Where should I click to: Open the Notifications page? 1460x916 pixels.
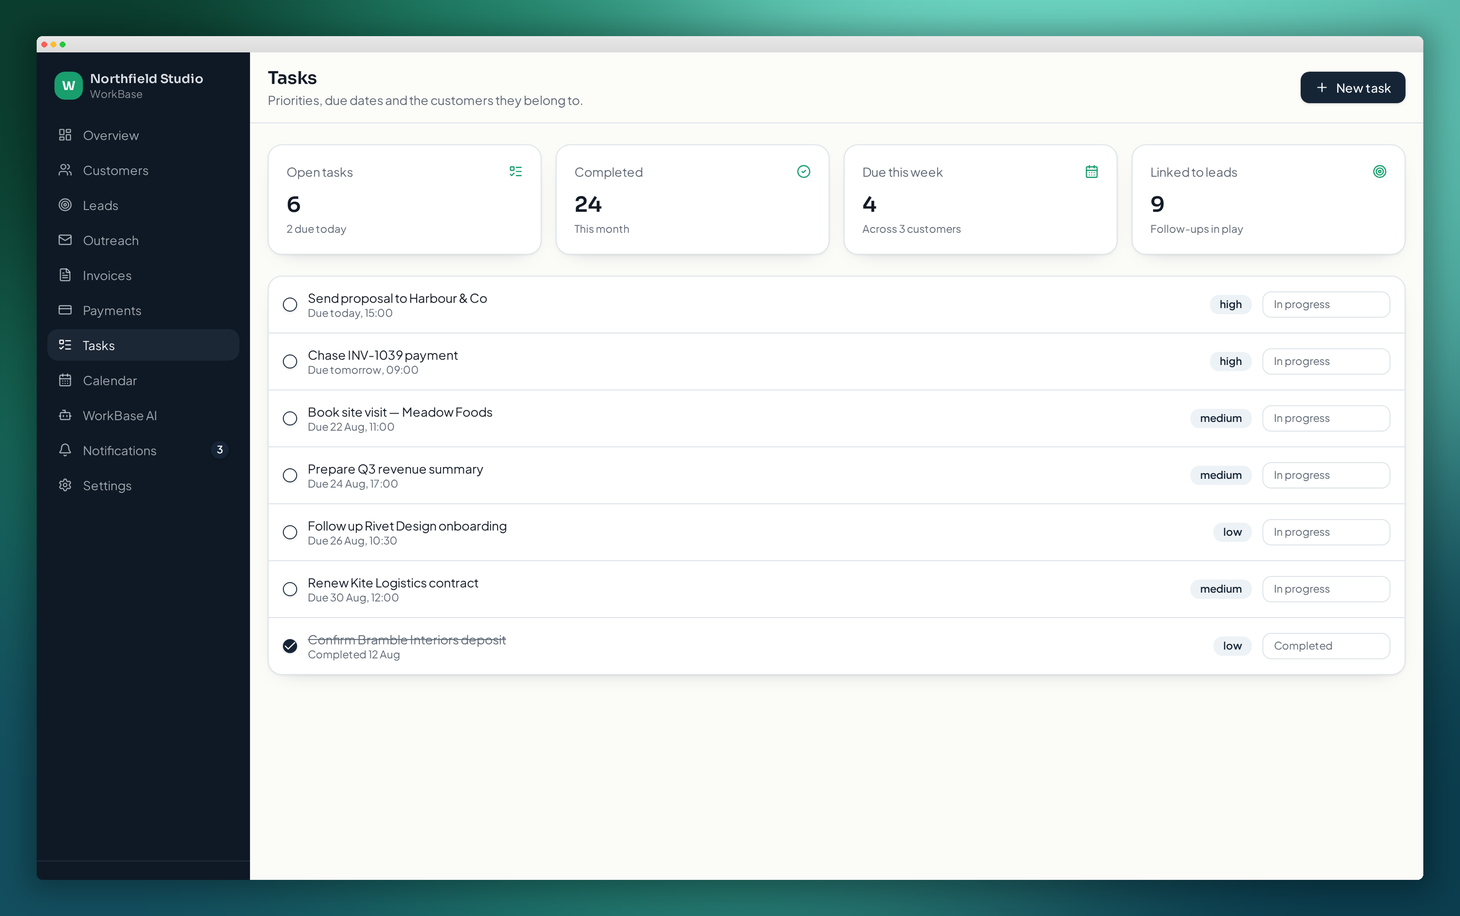[143, 450]
